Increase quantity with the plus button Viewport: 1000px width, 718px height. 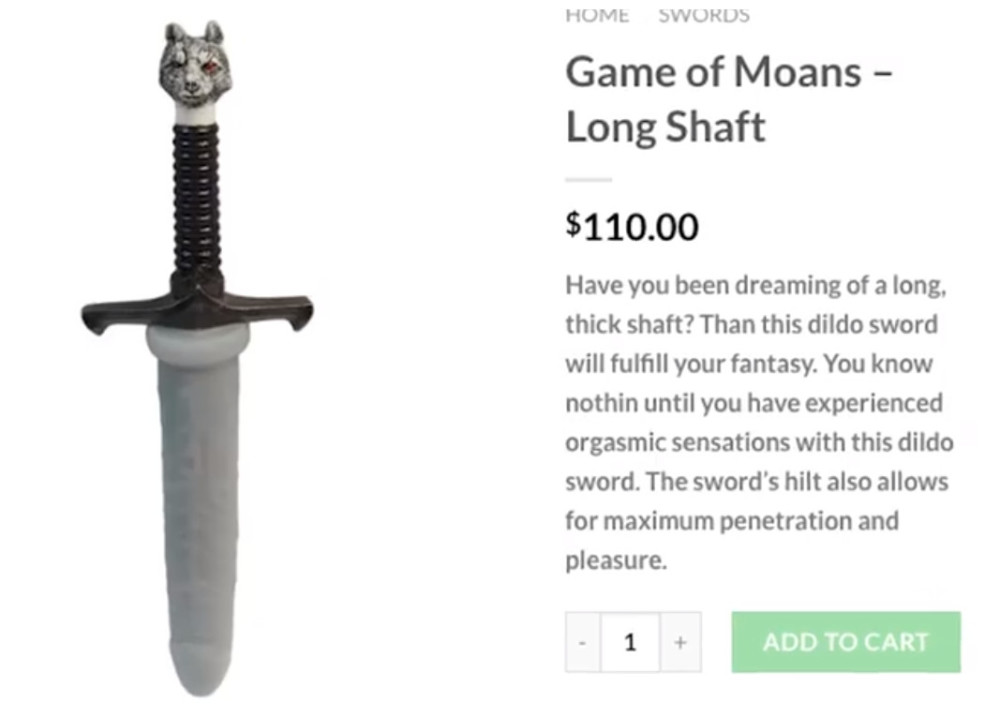pyautogui.click(x=680, y=642)
